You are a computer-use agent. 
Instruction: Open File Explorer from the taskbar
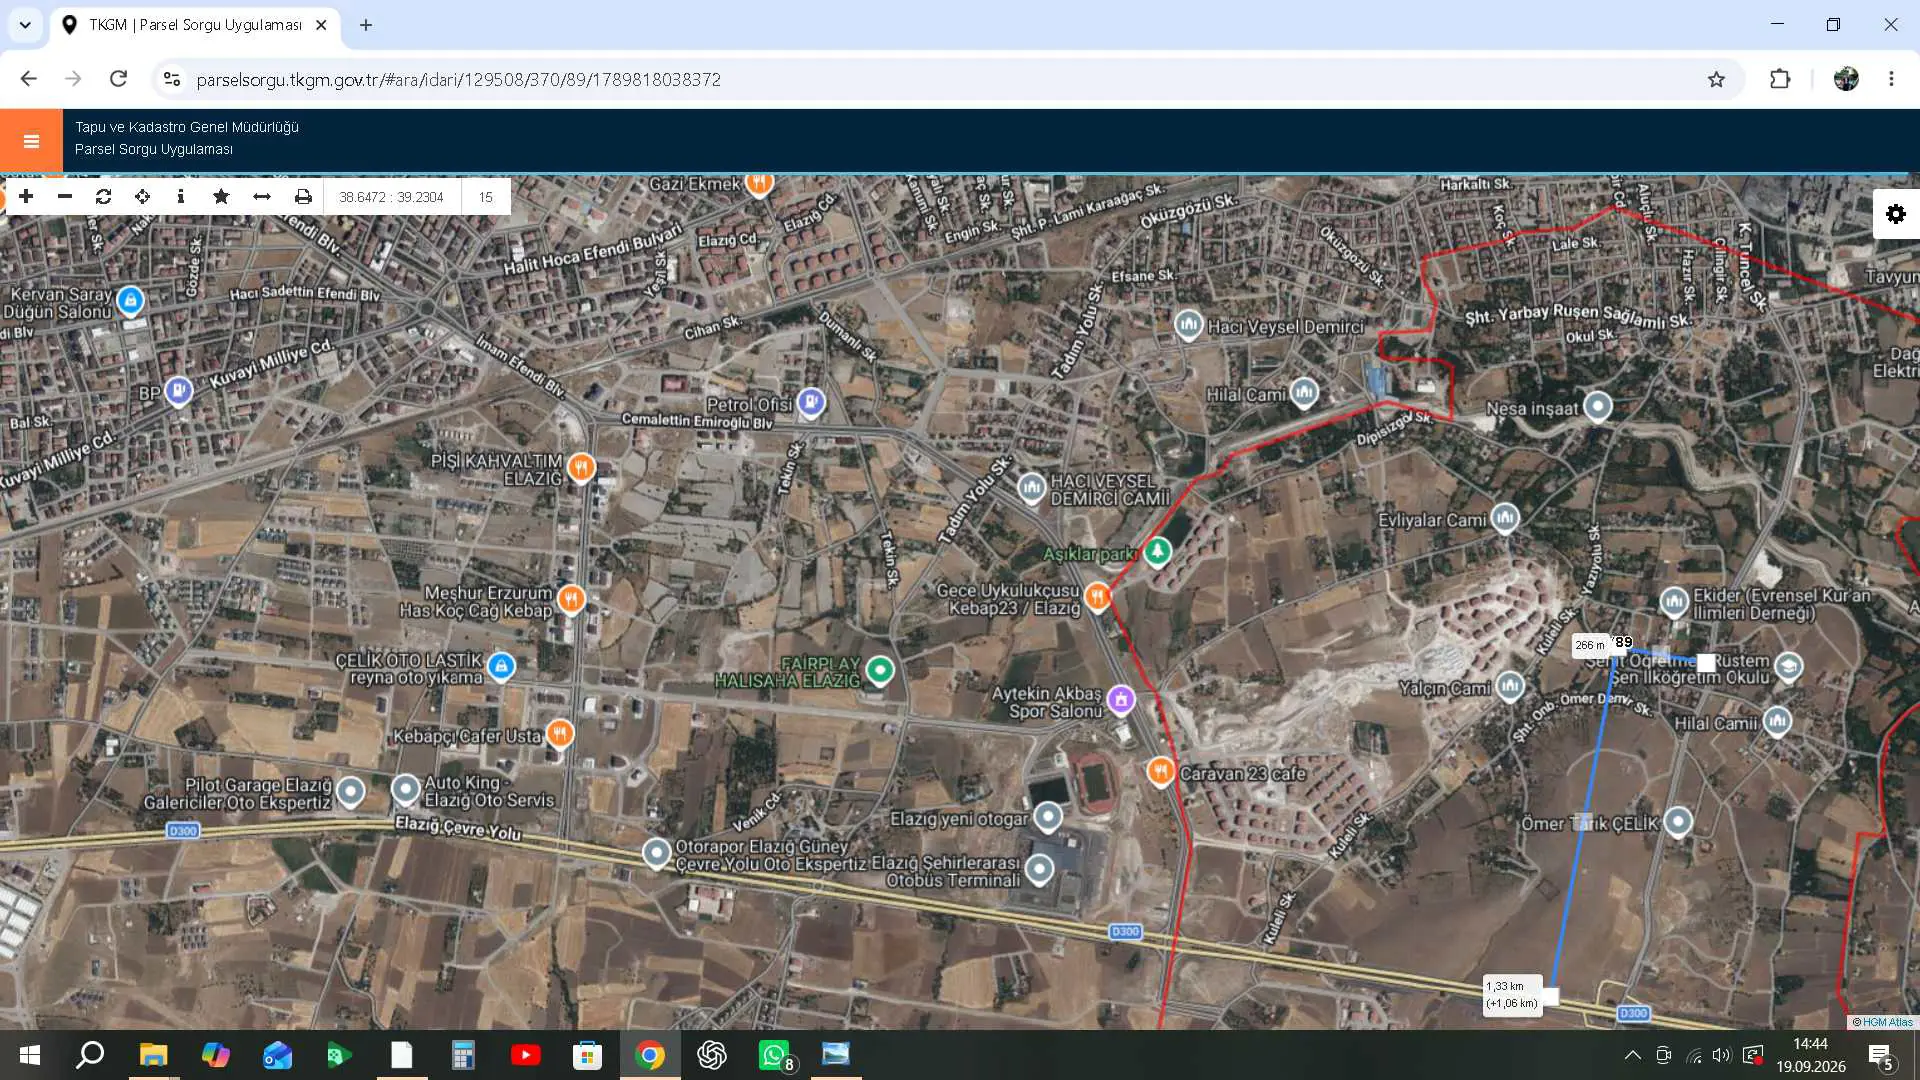(153, 1055)
